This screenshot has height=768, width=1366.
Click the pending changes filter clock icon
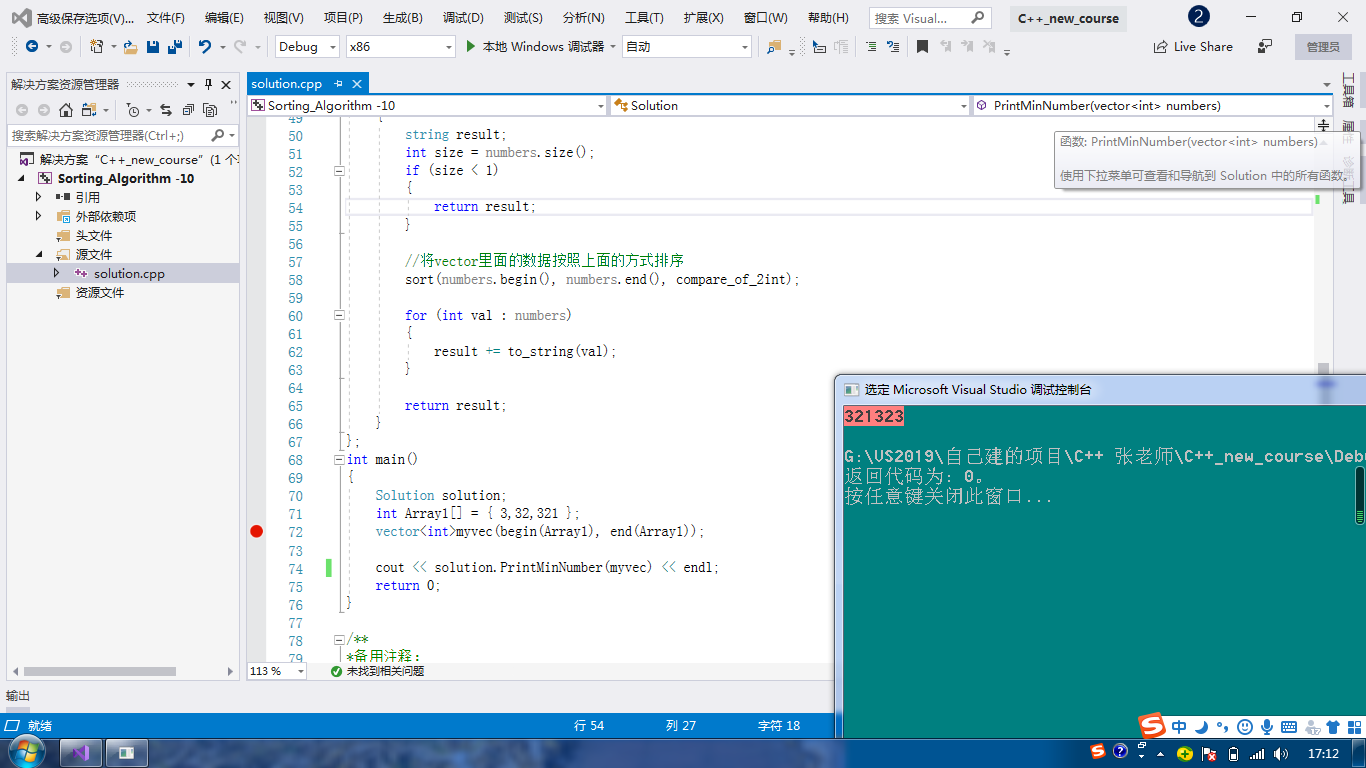pos(133,110)
